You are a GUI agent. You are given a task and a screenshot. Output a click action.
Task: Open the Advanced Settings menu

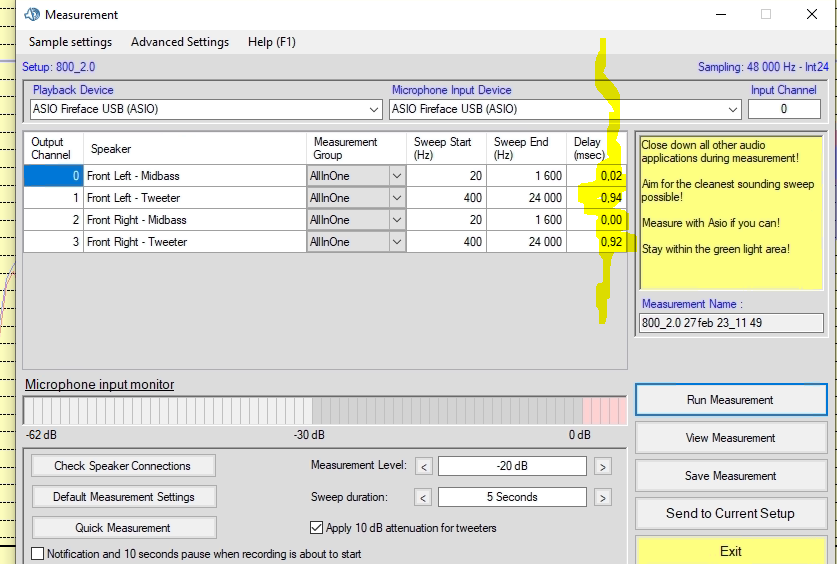[x=180, y=42]
